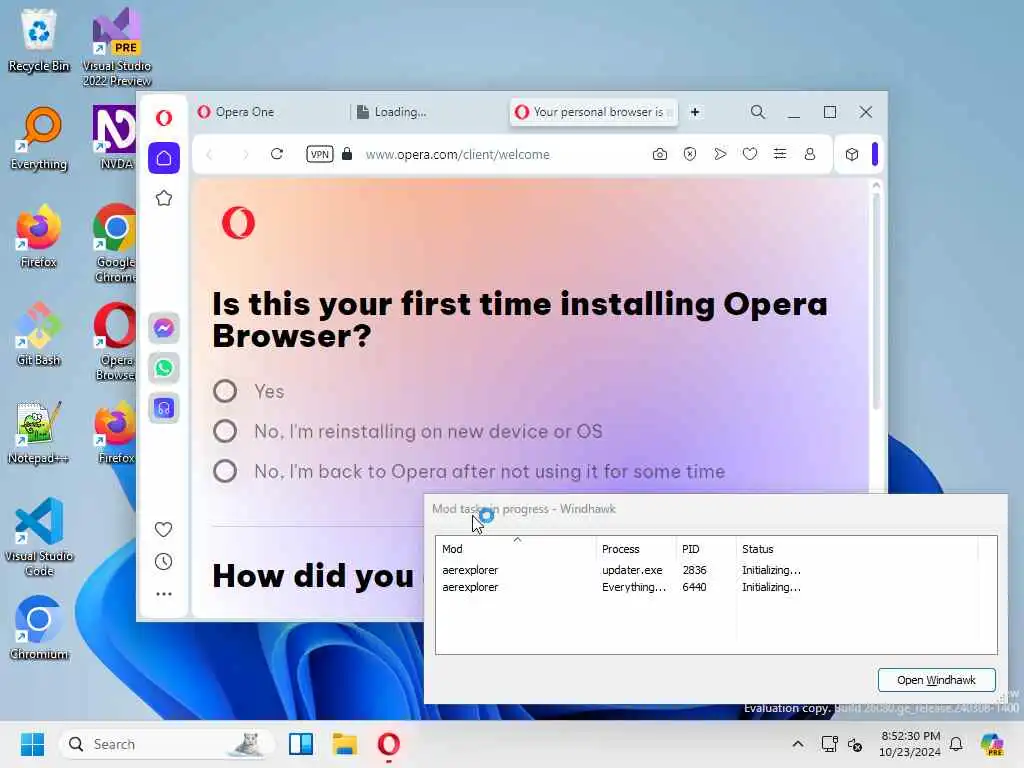Toggle the VPN badge in address bar
The width and height of the screenshot is (1024, 768).
tap(320, 154)
